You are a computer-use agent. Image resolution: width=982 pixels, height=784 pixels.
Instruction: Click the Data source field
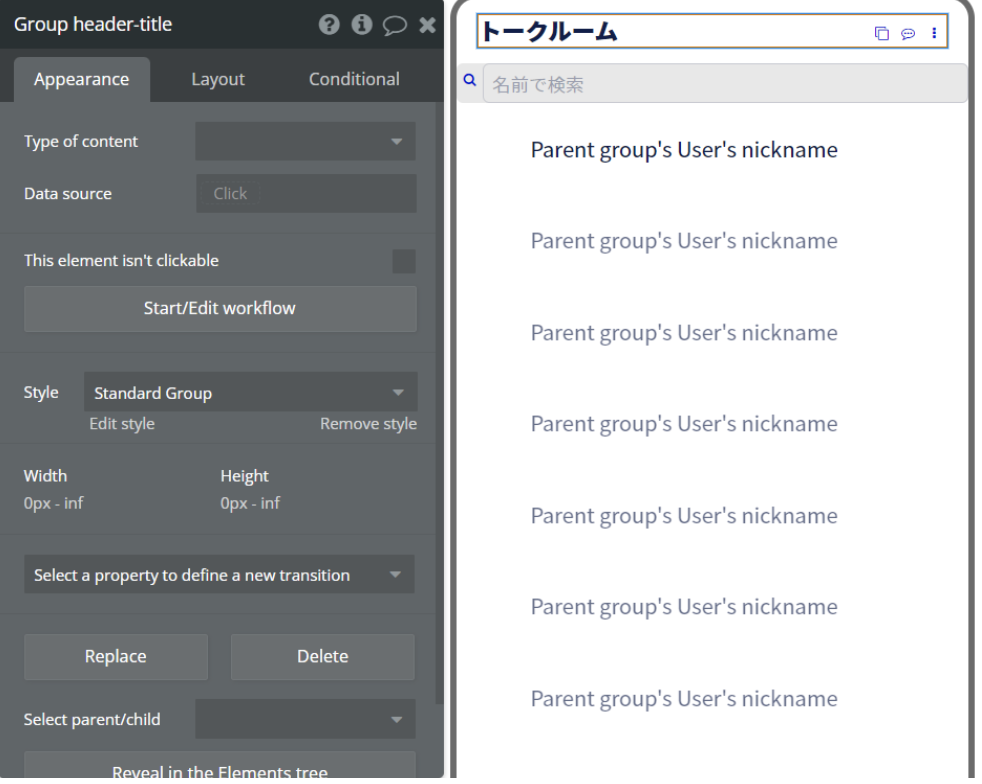click(x=305, y=194)
